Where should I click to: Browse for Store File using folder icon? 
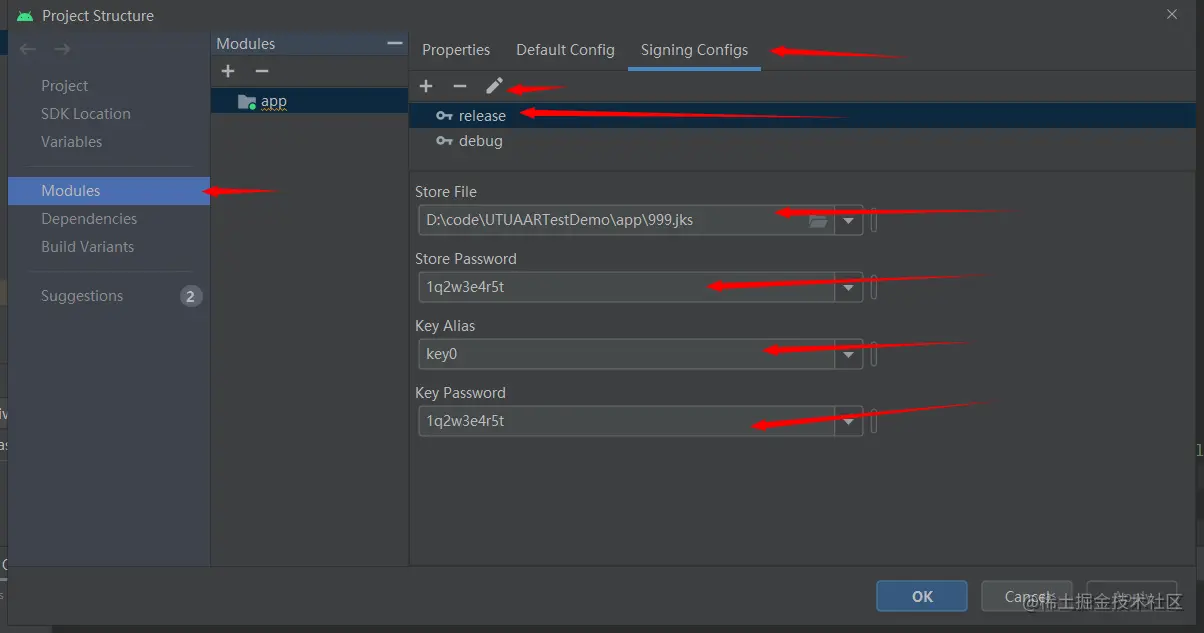(818, 221)
